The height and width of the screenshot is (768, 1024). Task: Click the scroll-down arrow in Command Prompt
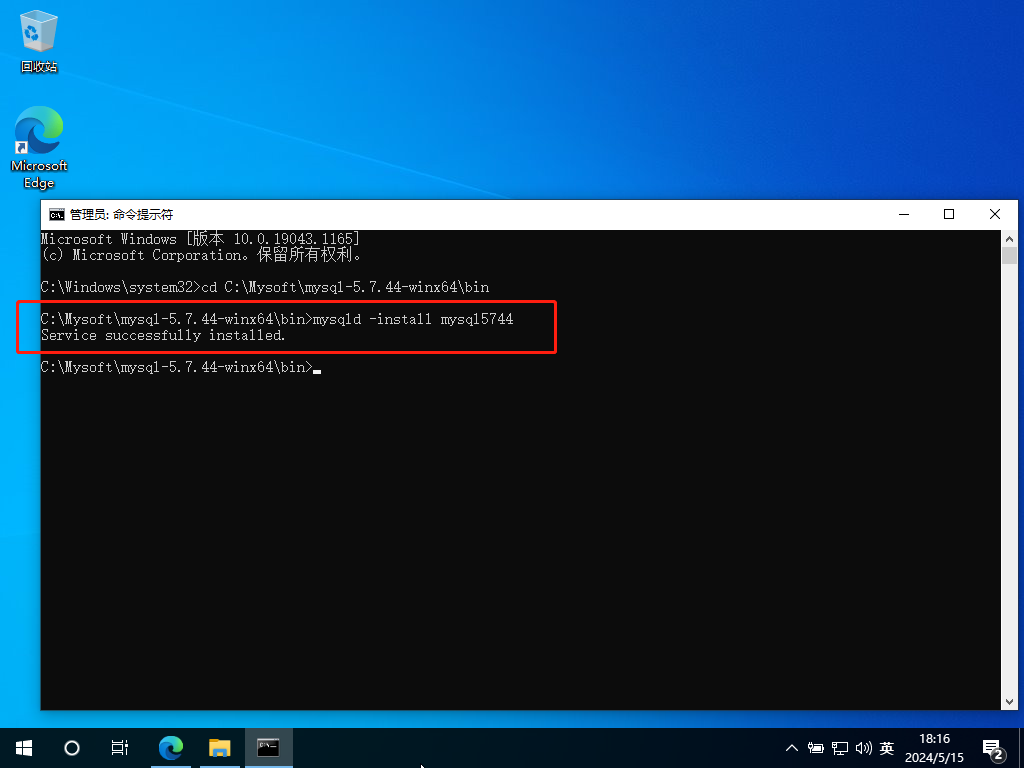click(1009, 701)
